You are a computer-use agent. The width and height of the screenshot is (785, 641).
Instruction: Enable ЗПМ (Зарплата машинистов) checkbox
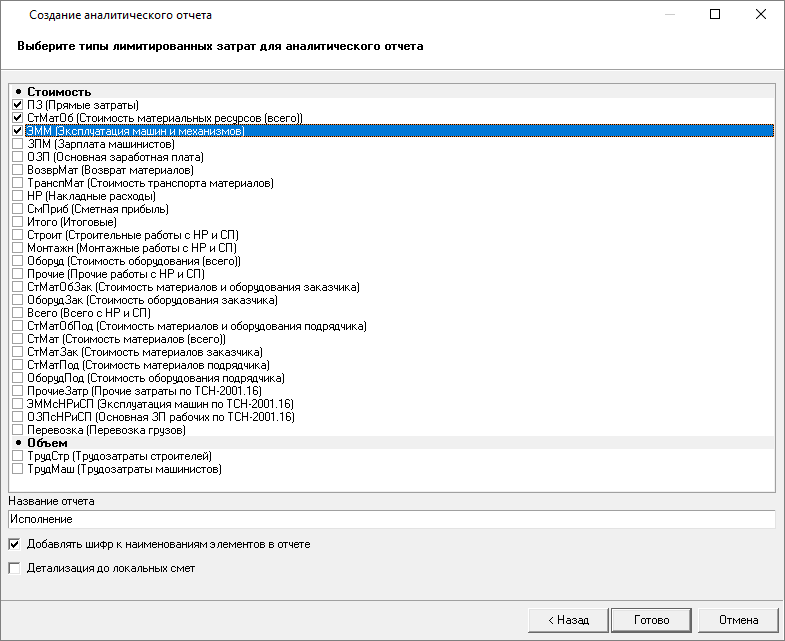17,144
